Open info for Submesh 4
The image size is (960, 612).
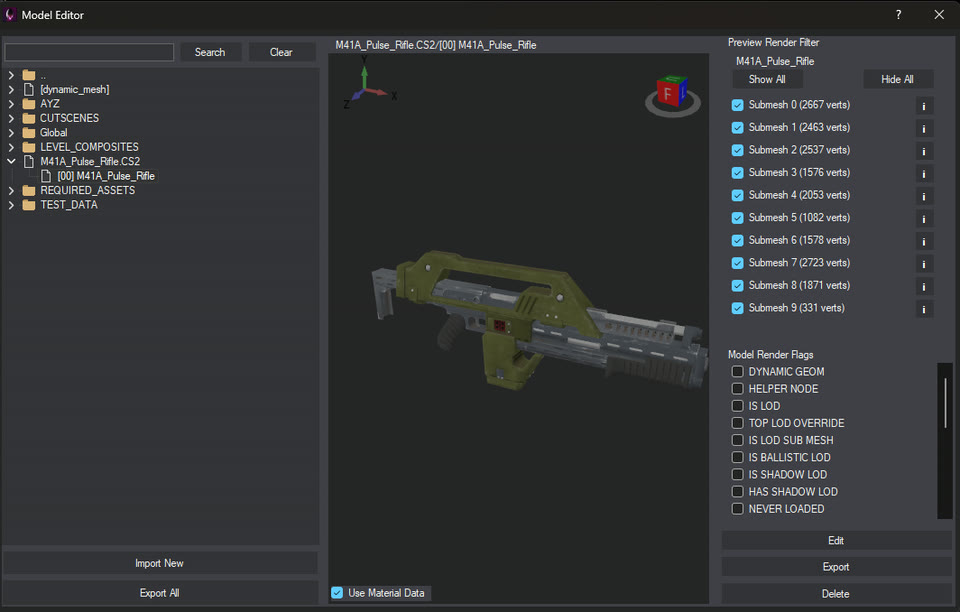924,196
